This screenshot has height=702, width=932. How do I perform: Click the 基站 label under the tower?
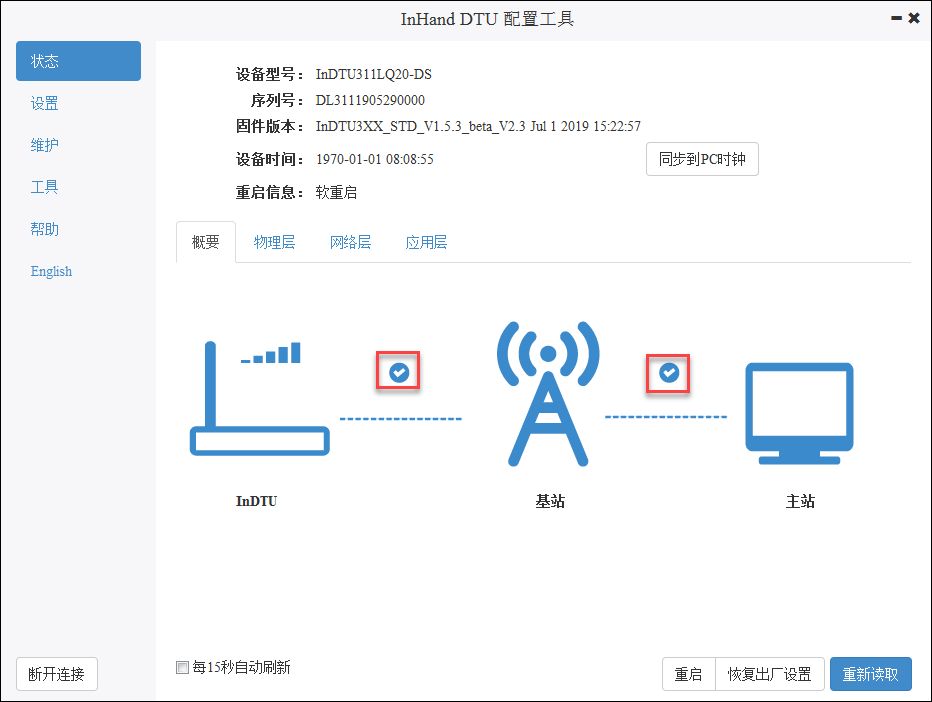click(x=550, y=501)
